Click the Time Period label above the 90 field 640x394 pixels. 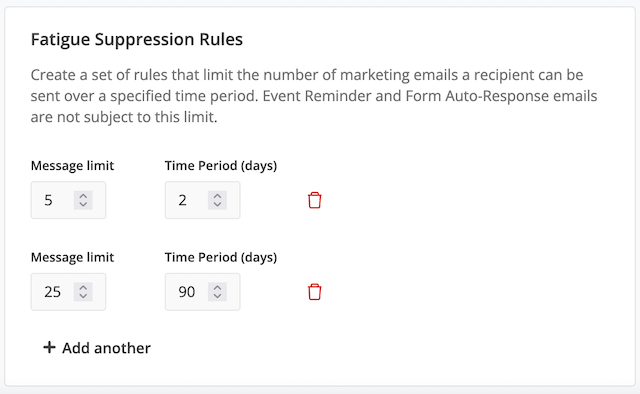(221, 258)
